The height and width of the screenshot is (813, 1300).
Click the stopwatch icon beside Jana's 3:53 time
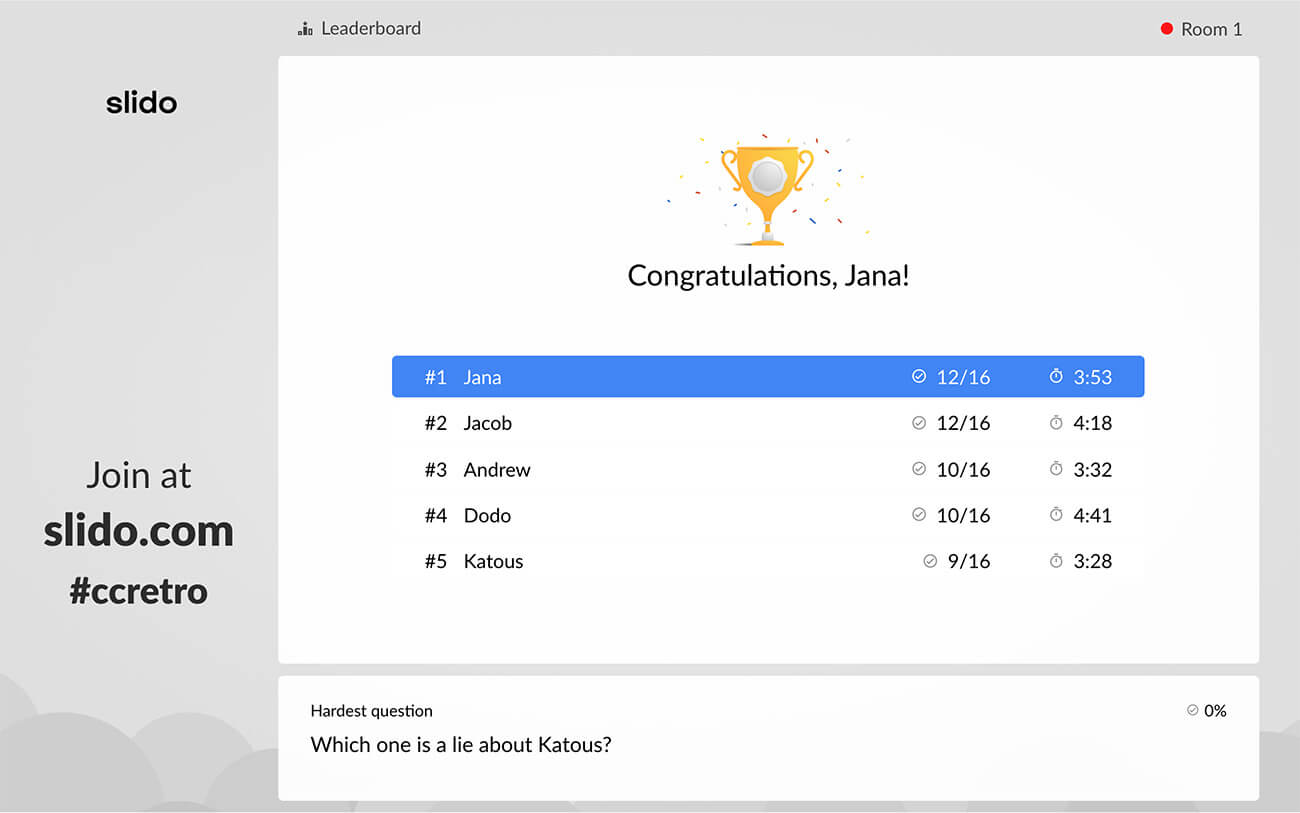[1056, 377]
